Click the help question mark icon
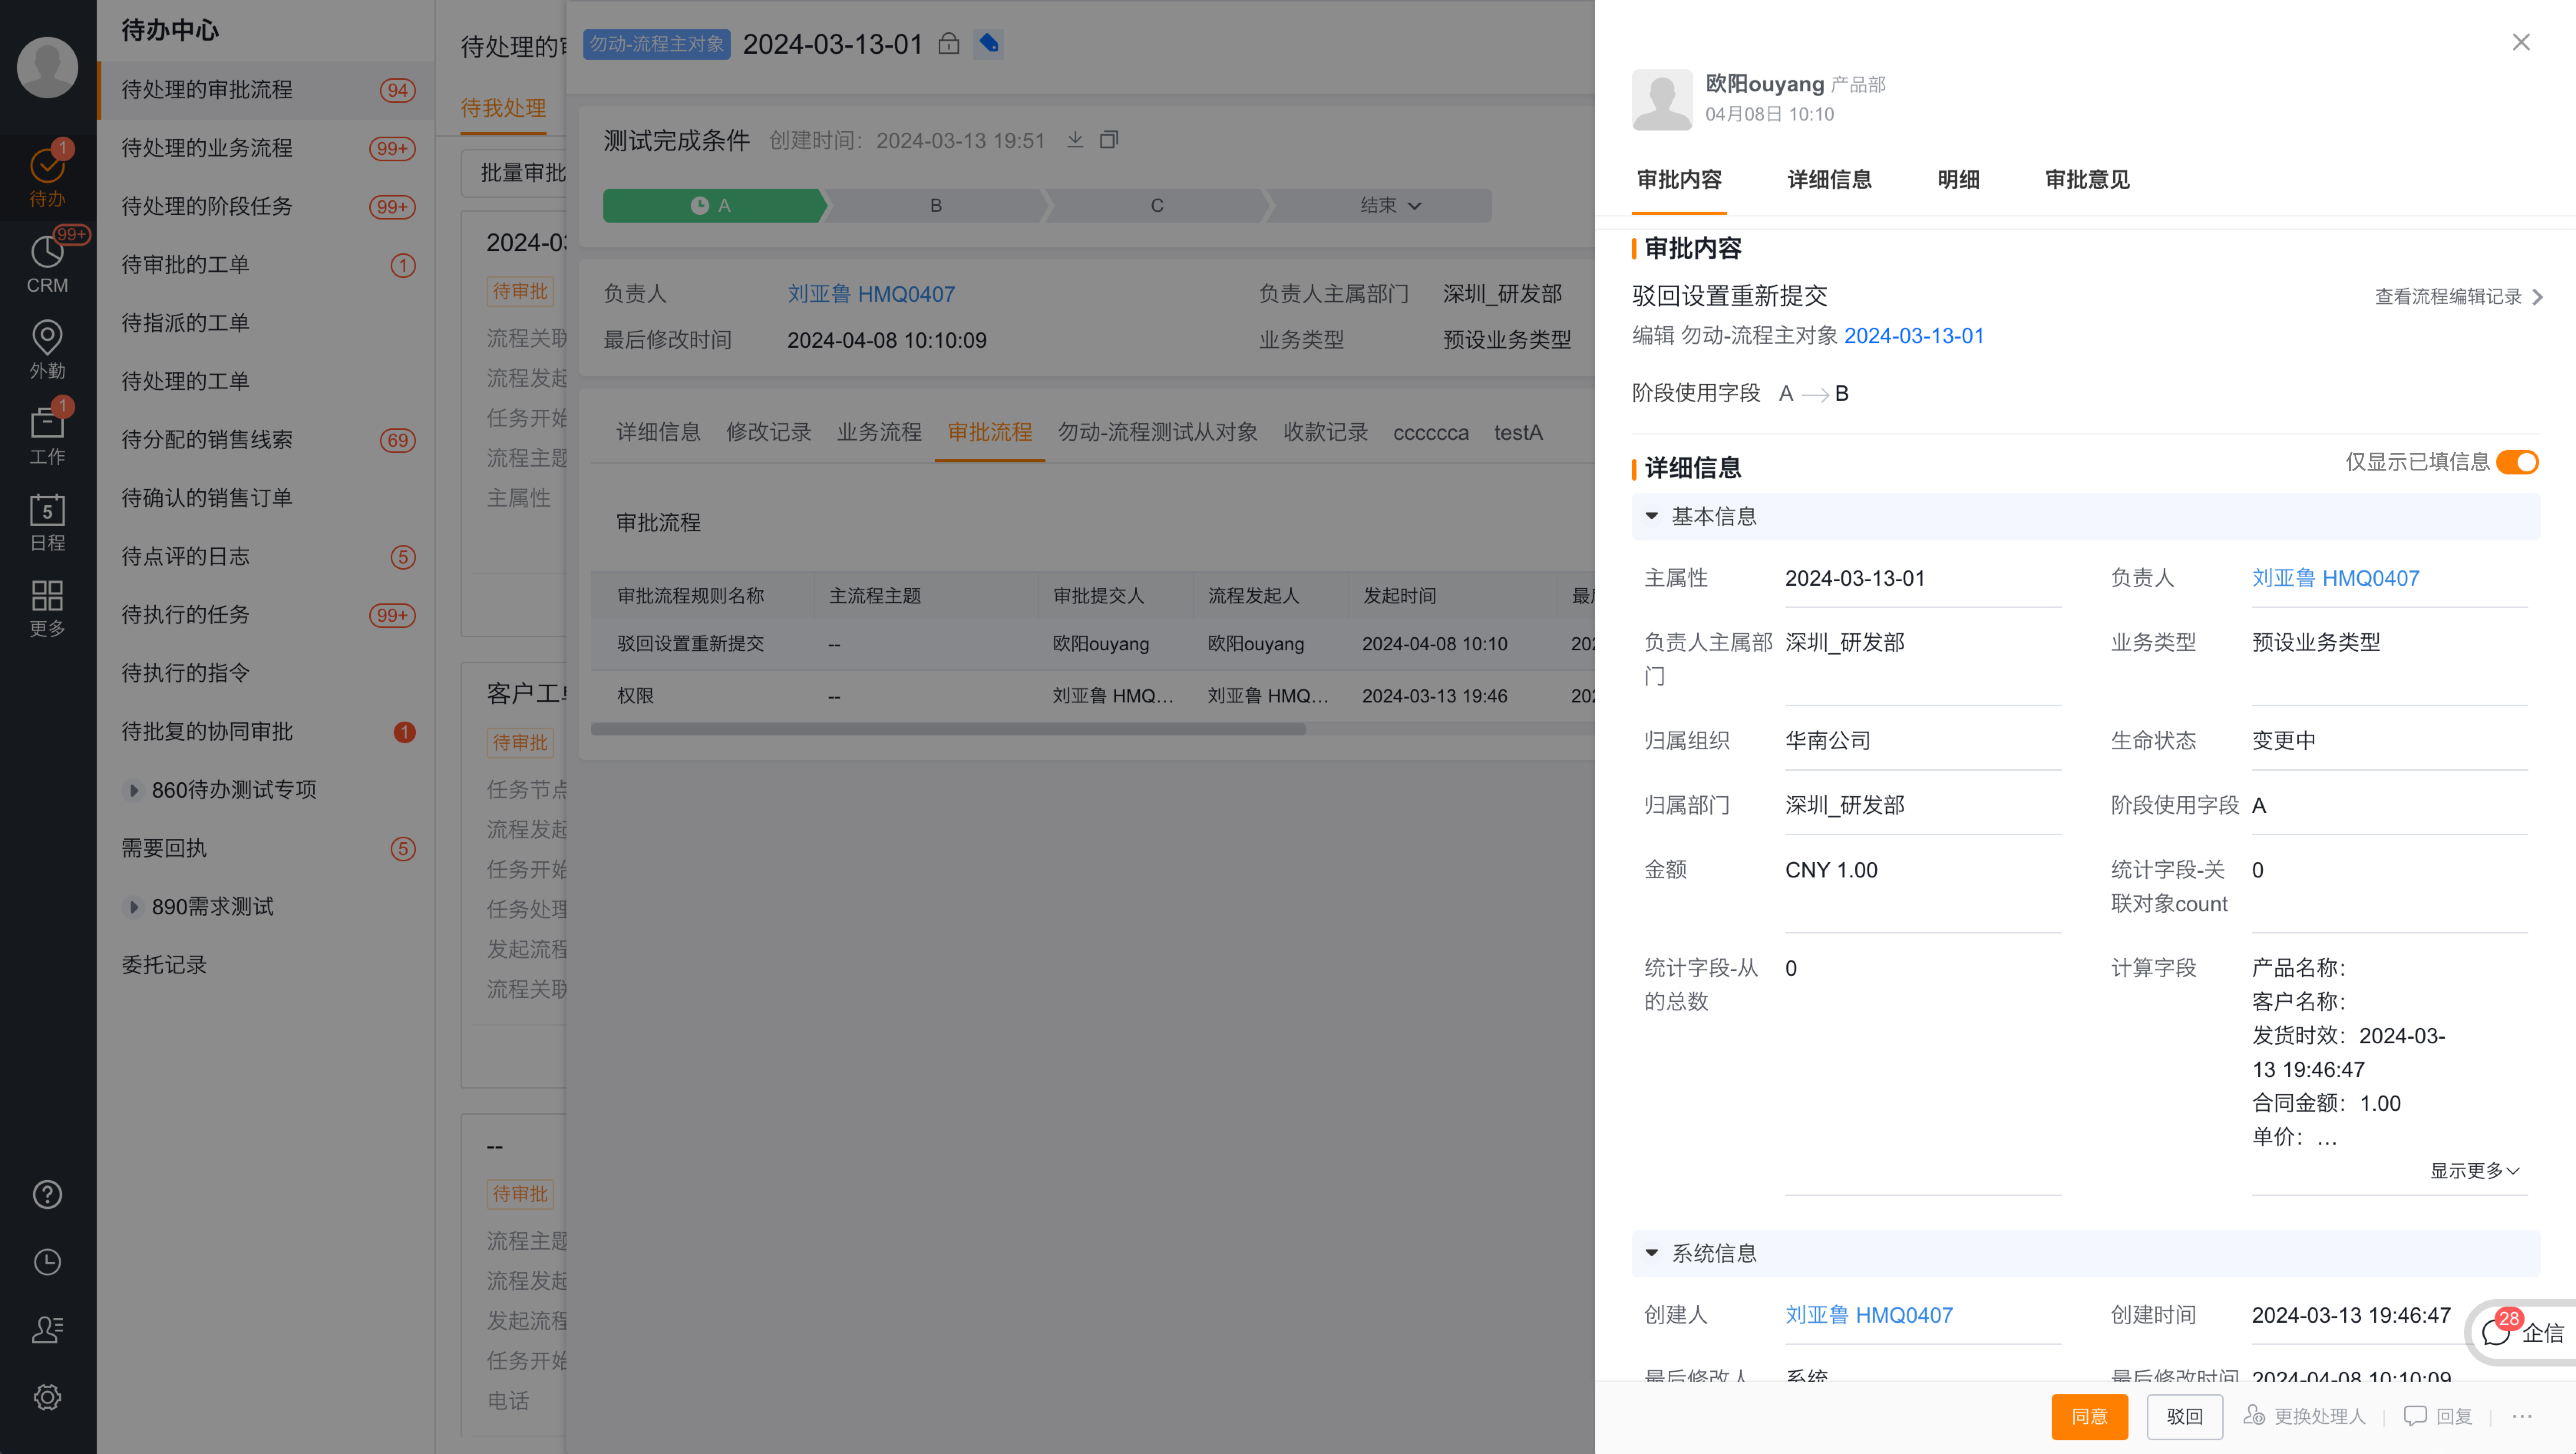The image size is (2576, 1454). (47, 1194)
